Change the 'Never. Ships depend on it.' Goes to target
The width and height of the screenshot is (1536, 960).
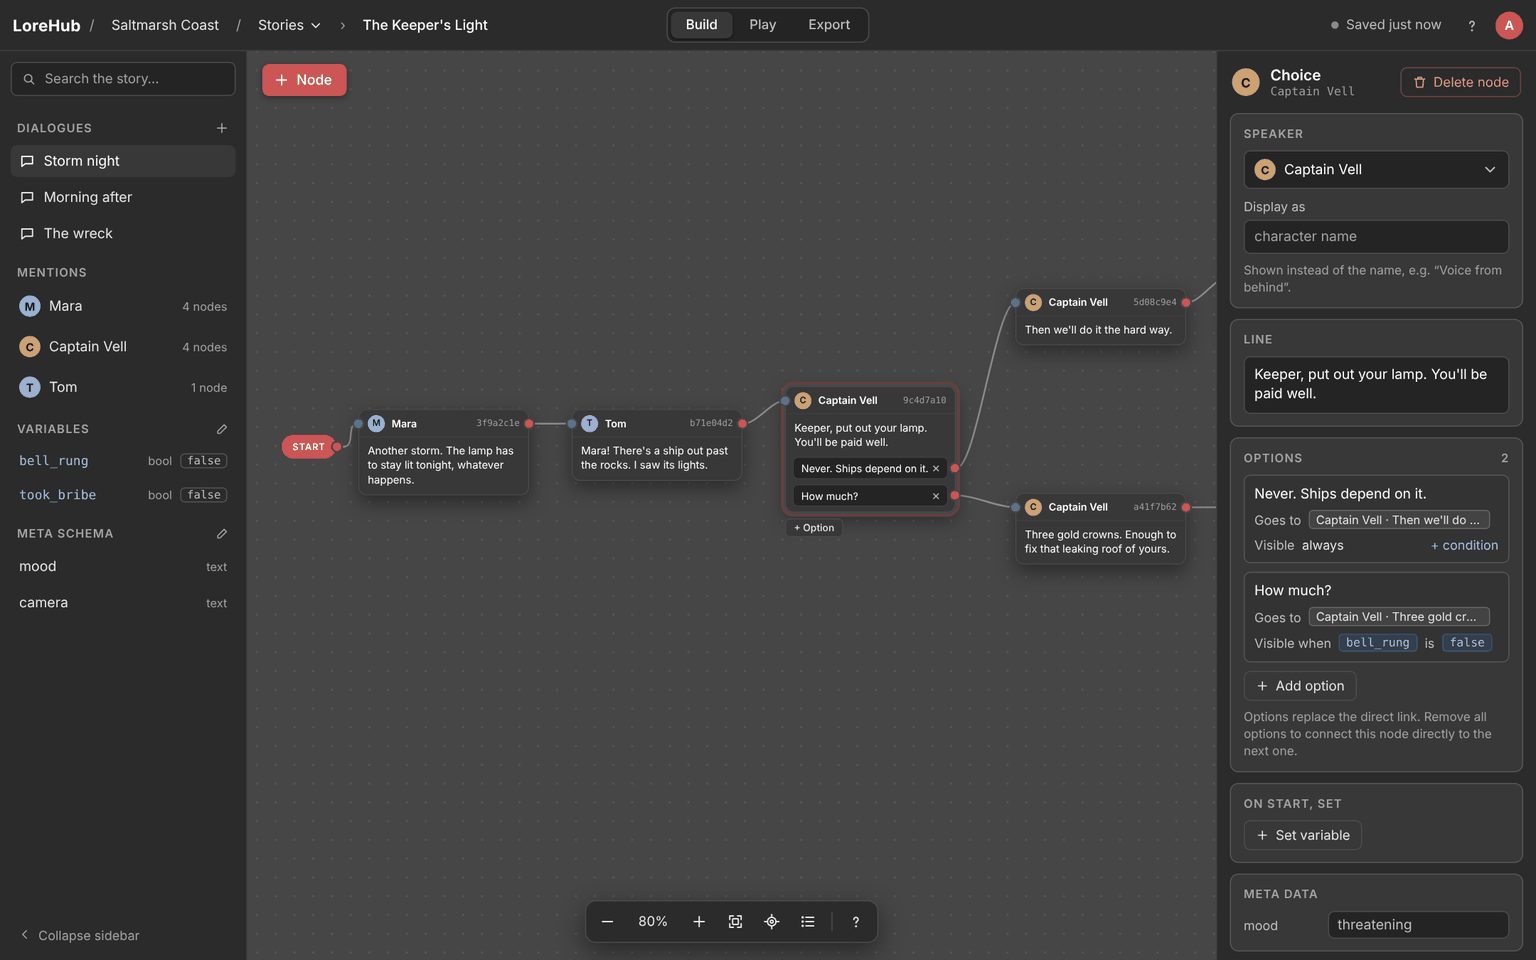1399,520
